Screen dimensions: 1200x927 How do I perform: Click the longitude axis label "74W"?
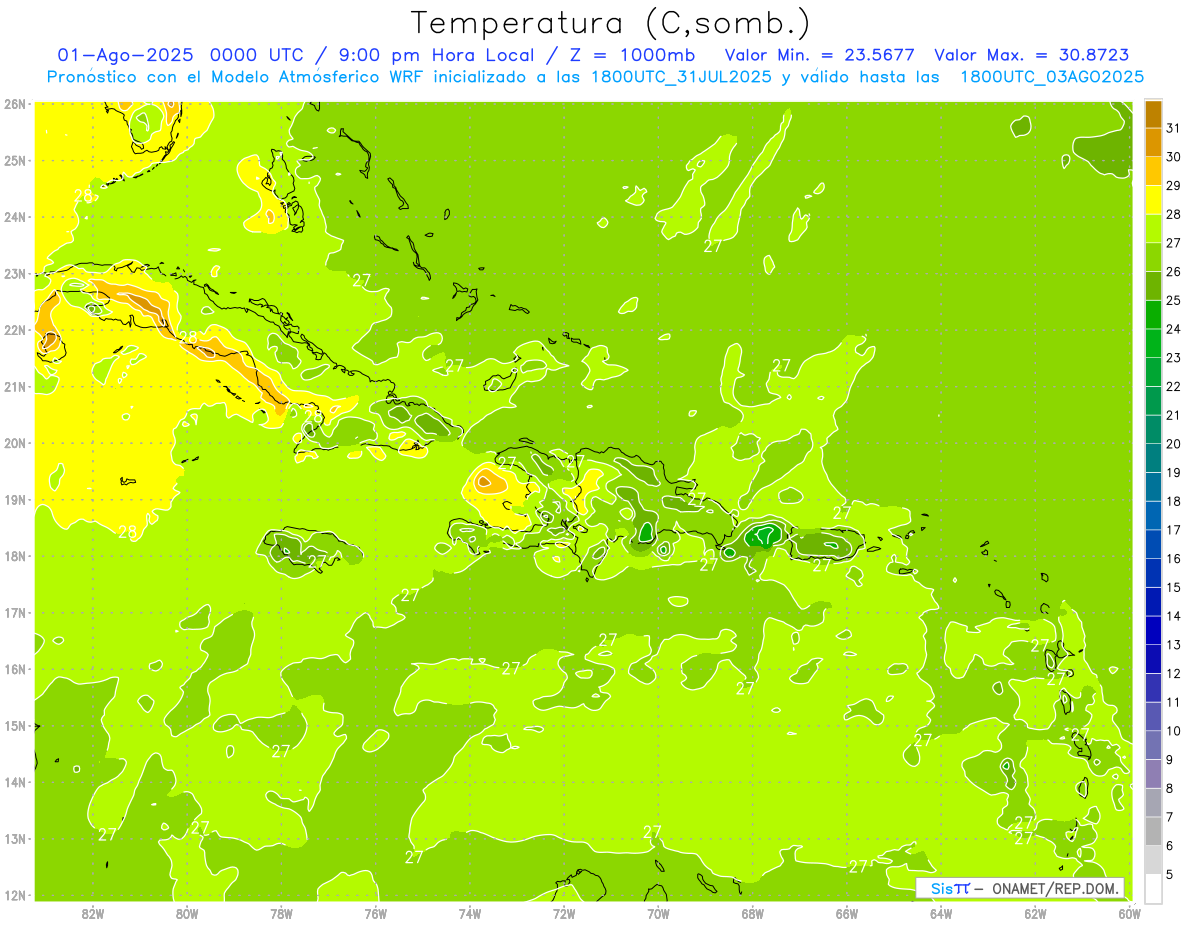tap(470, 914)
